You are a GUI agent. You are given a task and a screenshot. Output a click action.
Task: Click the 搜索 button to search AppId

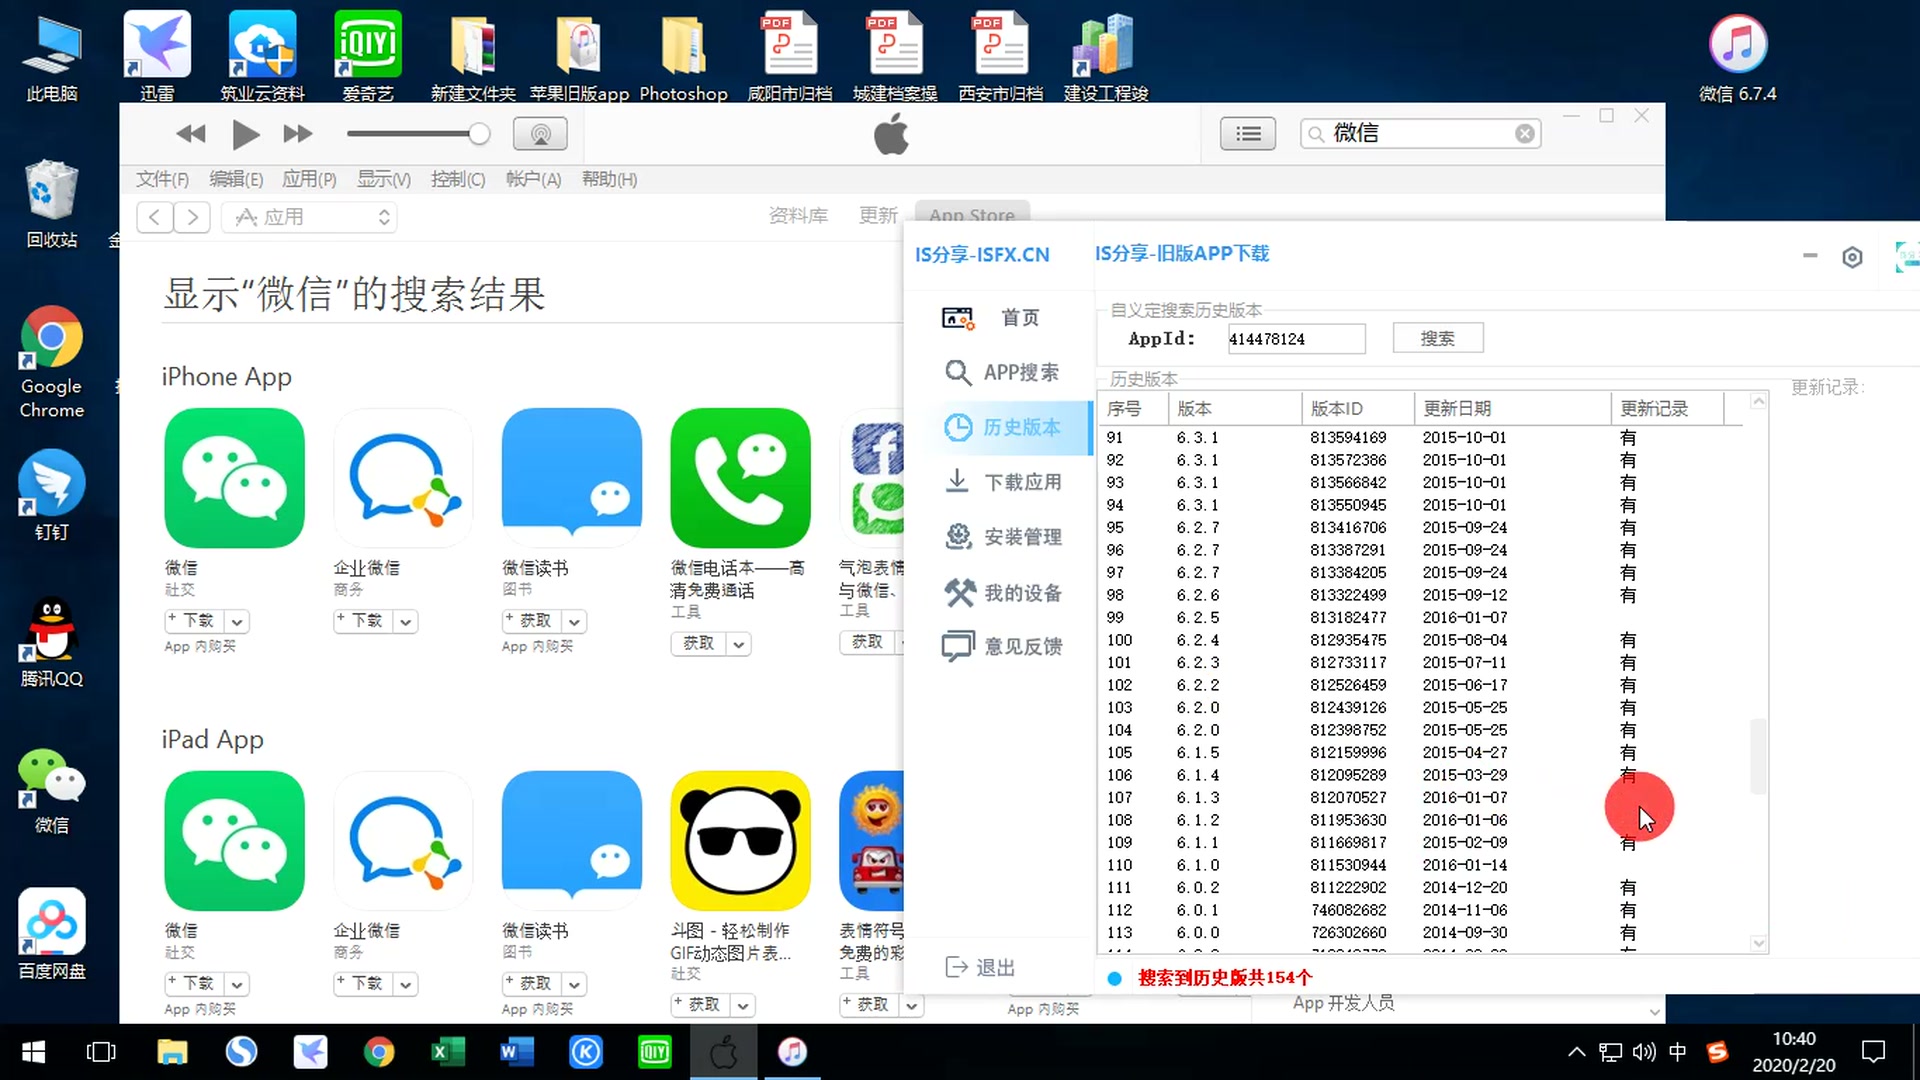[x=1437, y=339]
